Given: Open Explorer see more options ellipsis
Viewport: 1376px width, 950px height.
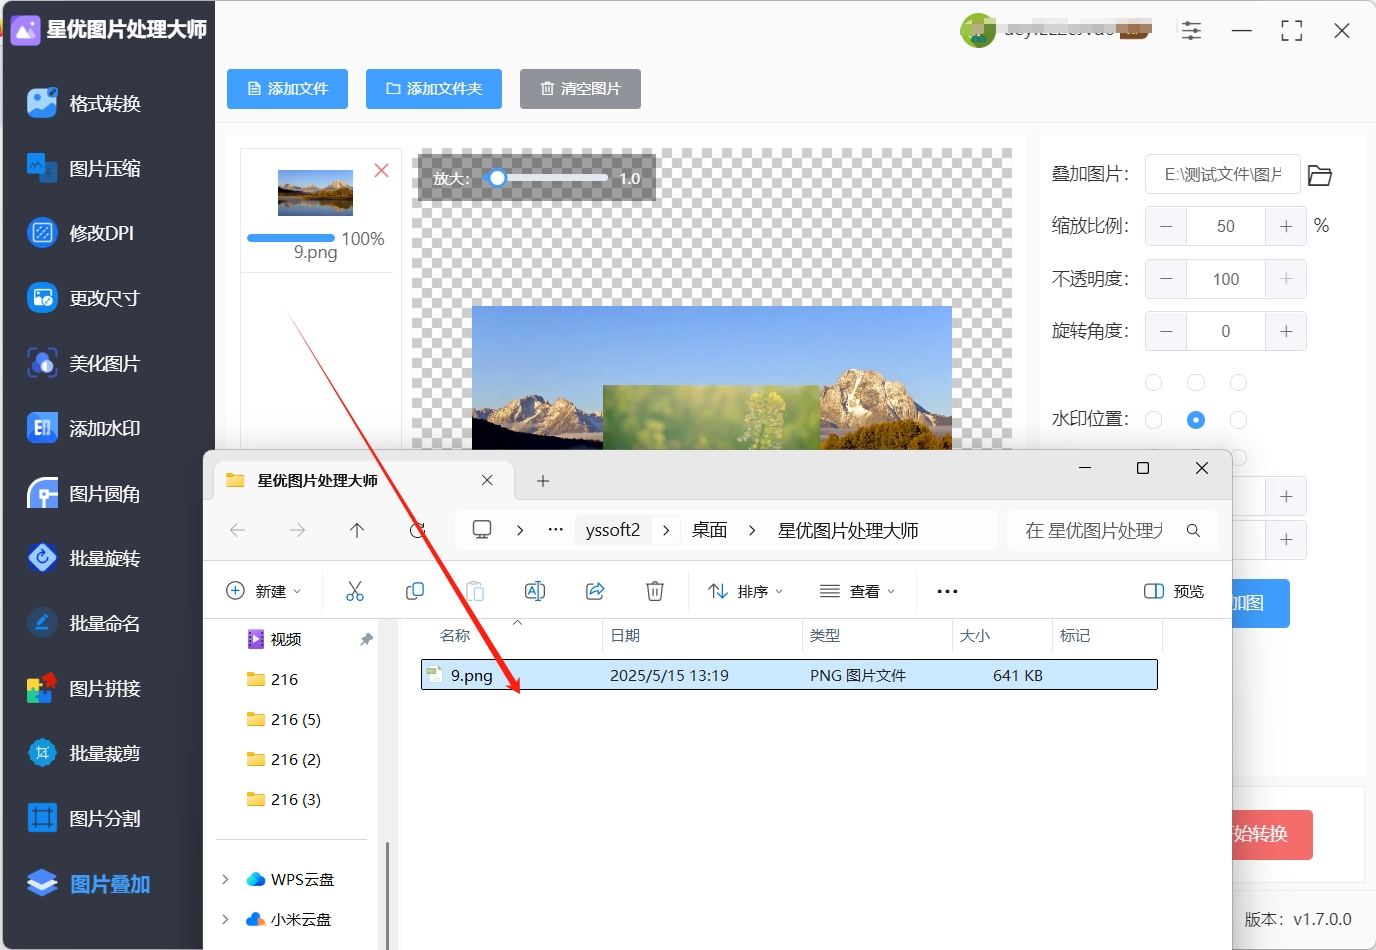Looking at the screenshot, I should point(947,591).
